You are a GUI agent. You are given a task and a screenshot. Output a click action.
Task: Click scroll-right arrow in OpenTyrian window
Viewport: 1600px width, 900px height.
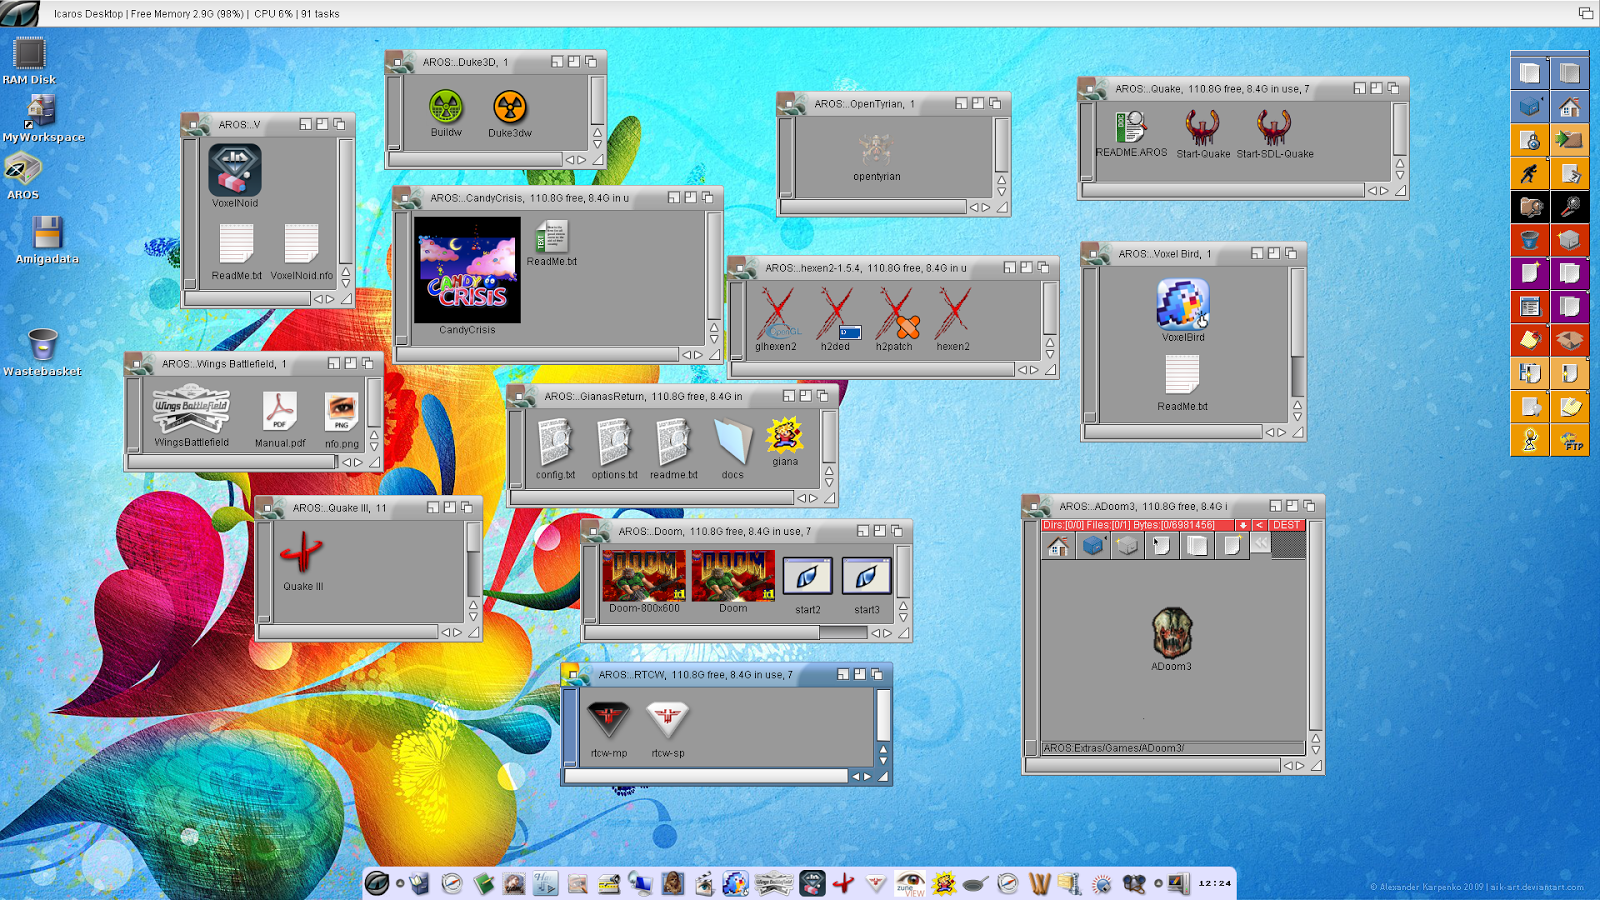click(986, 207)
